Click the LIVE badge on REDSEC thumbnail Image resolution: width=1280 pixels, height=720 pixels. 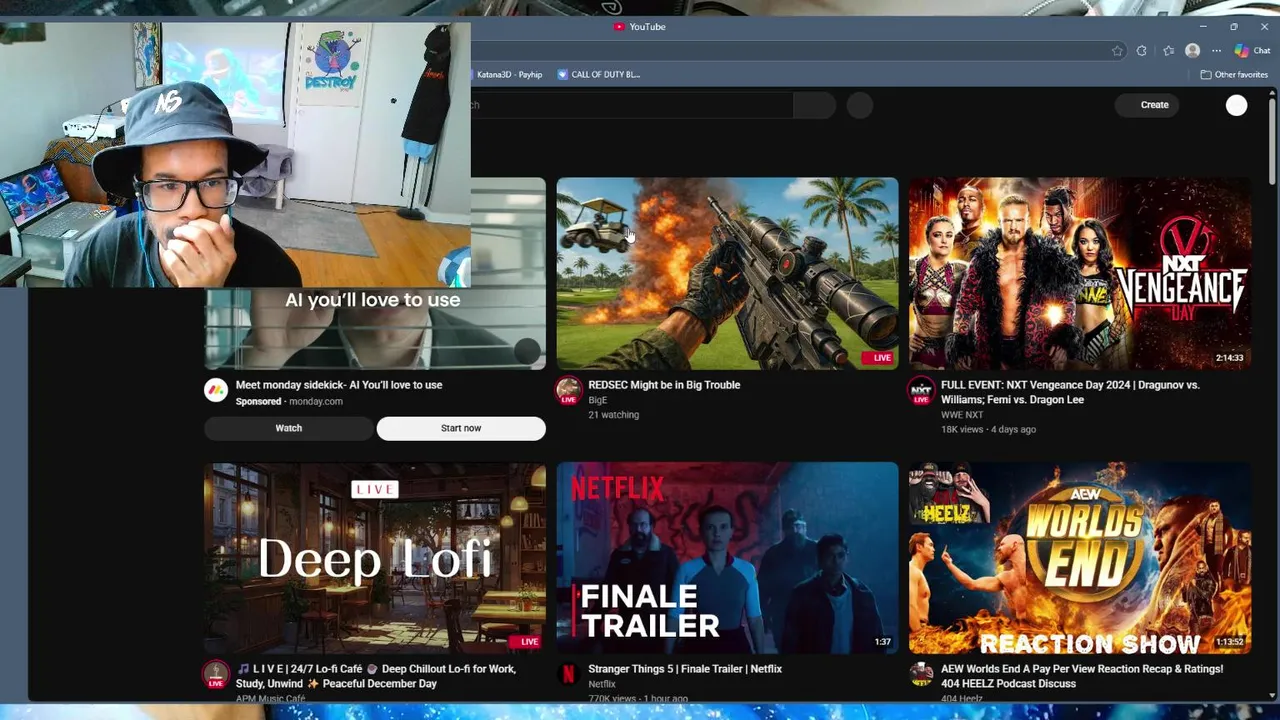(x=877, y=358)
